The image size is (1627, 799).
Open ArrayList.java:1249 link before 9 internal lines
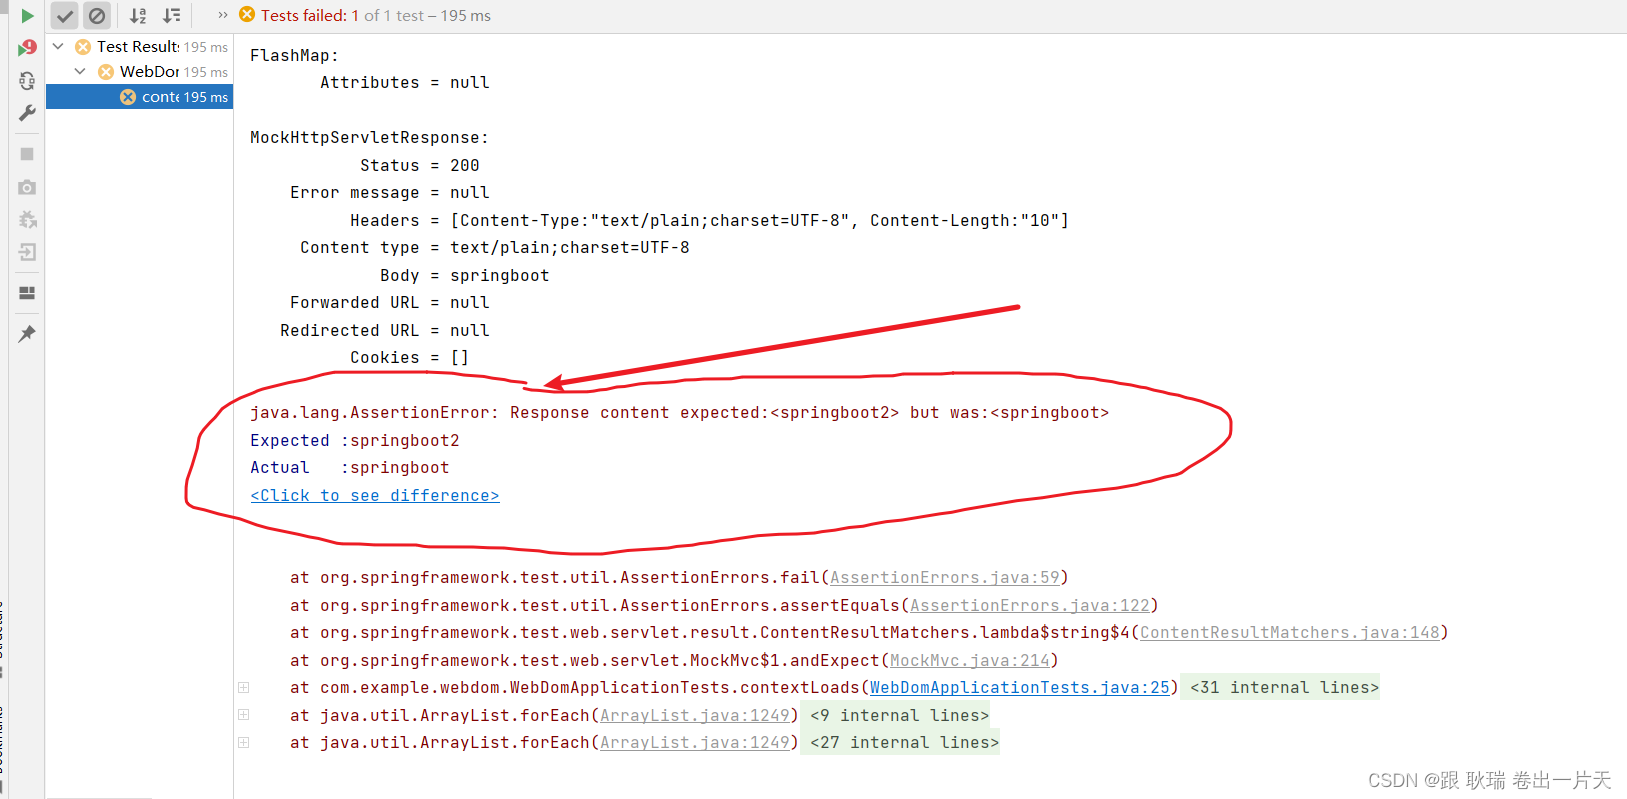(695, 715)
